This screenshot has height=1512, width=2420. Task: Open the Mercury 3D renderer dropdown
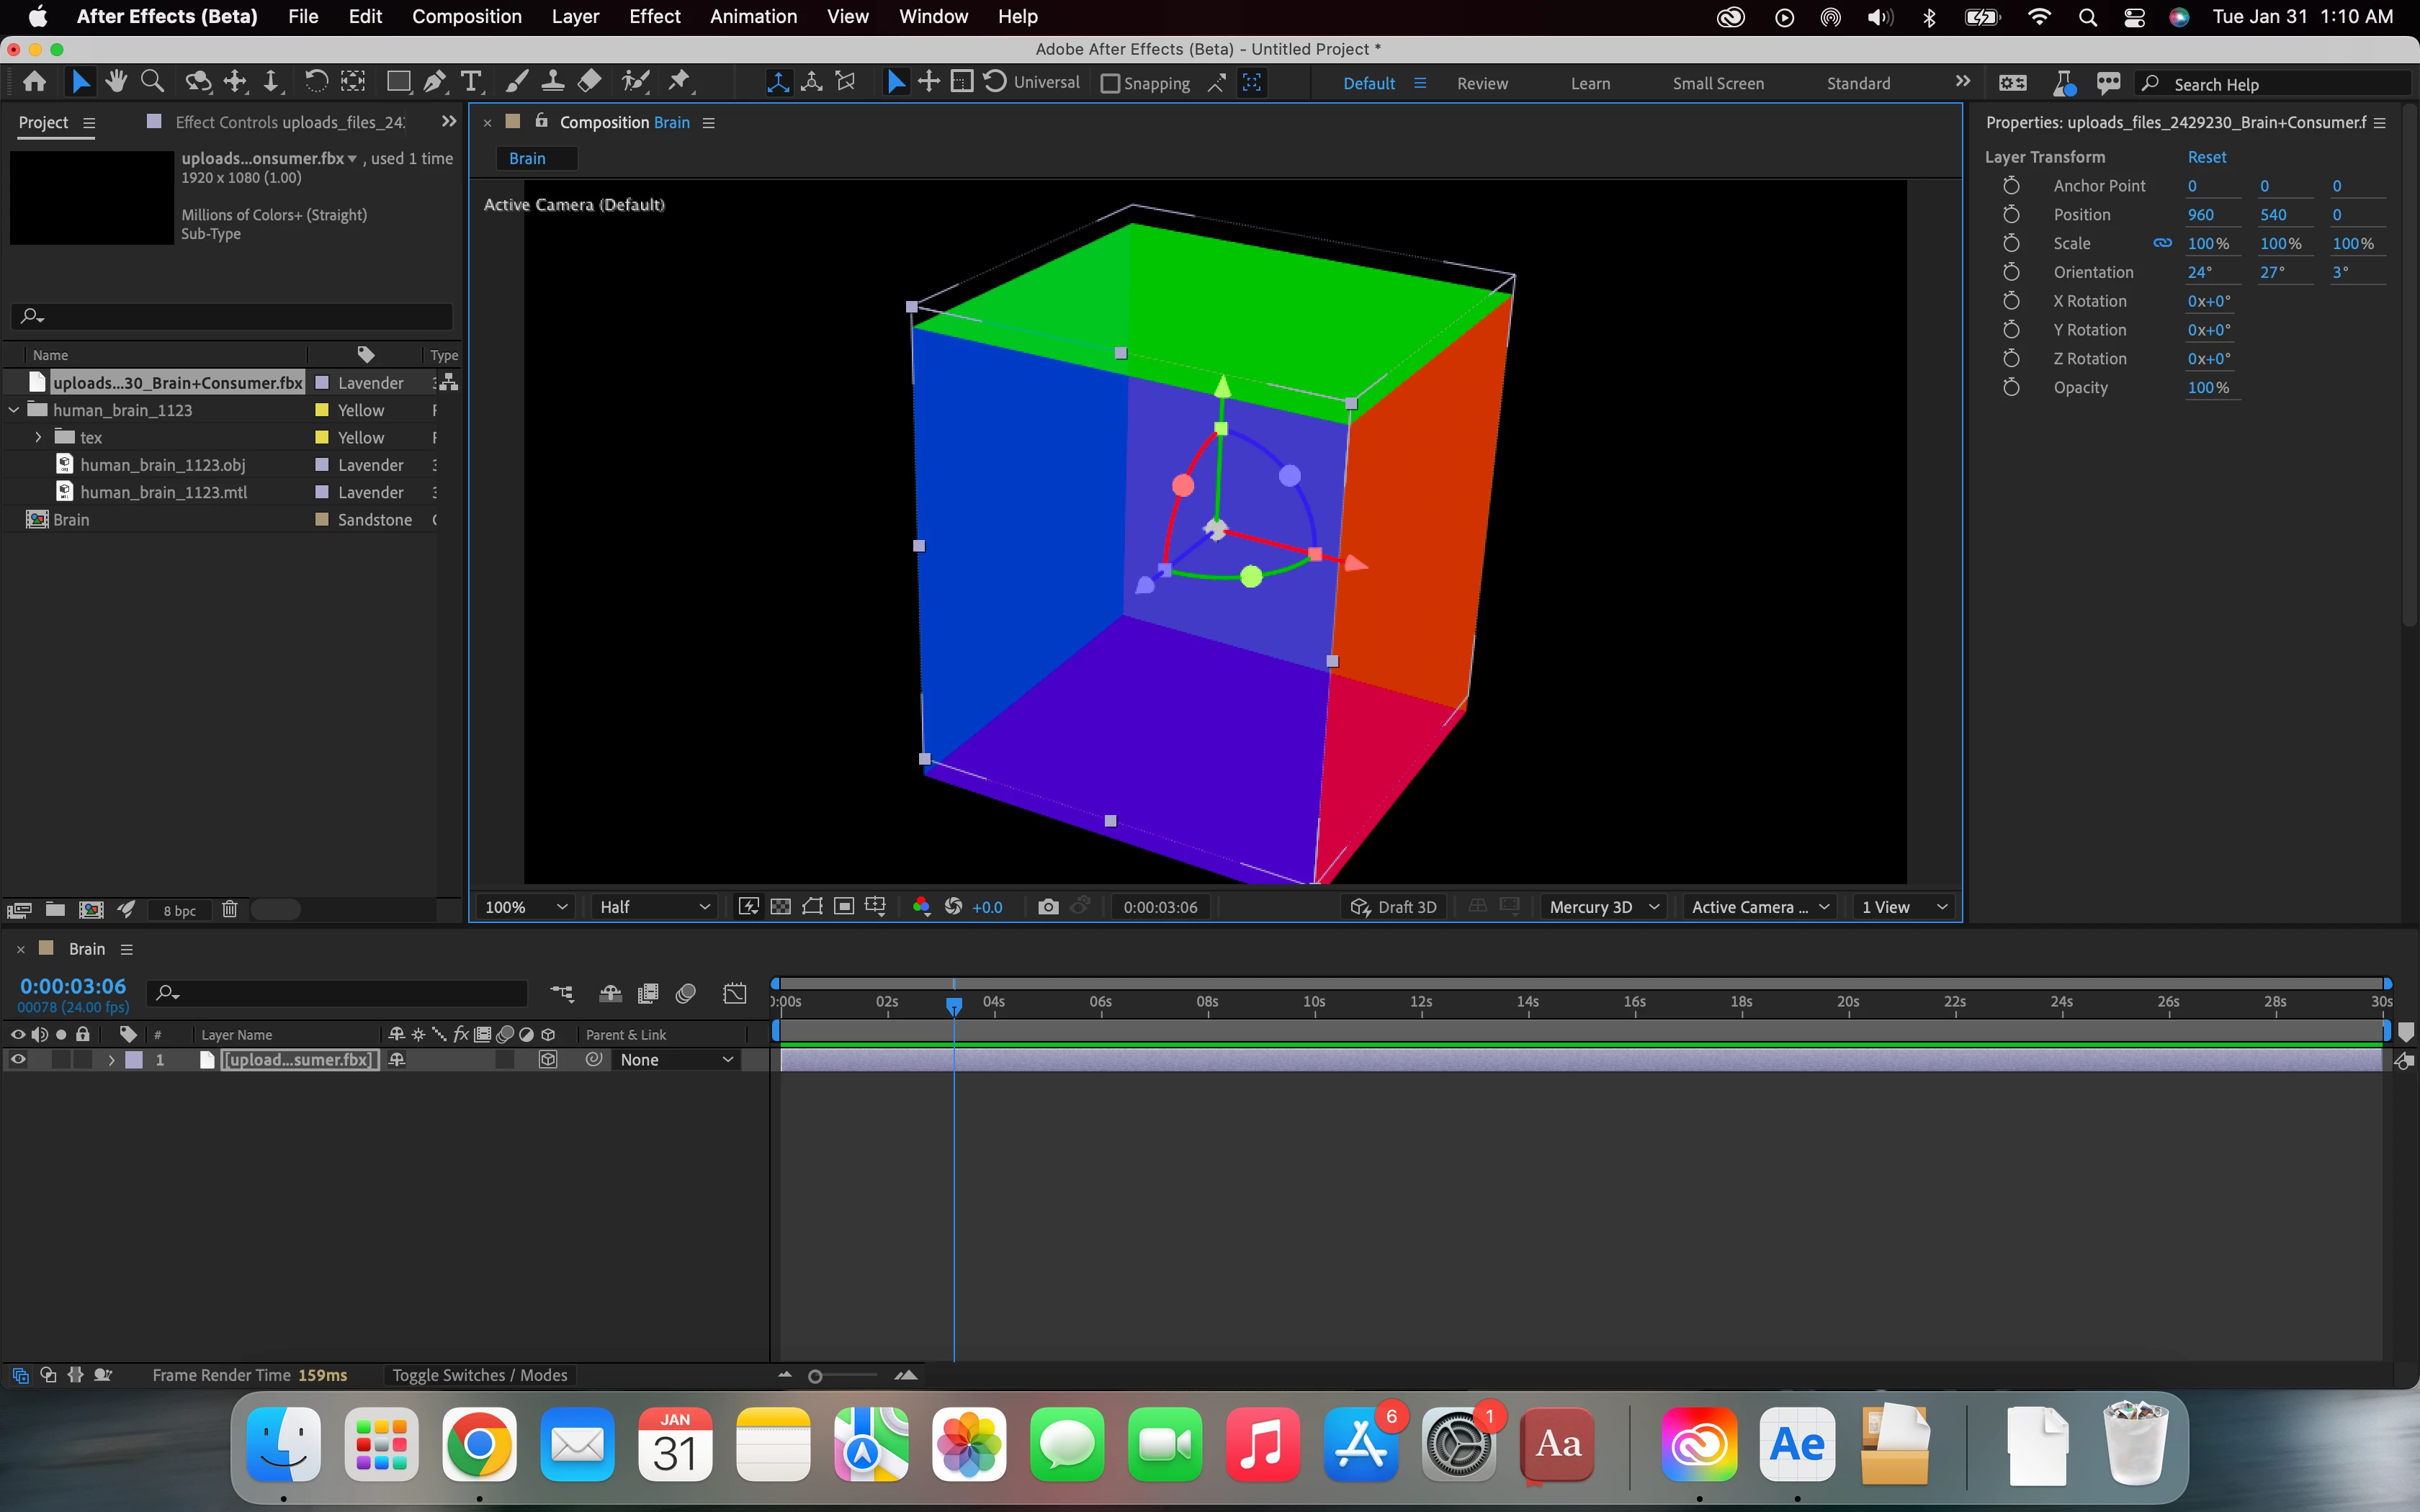pyautogui.click(x=1603, y=907)
